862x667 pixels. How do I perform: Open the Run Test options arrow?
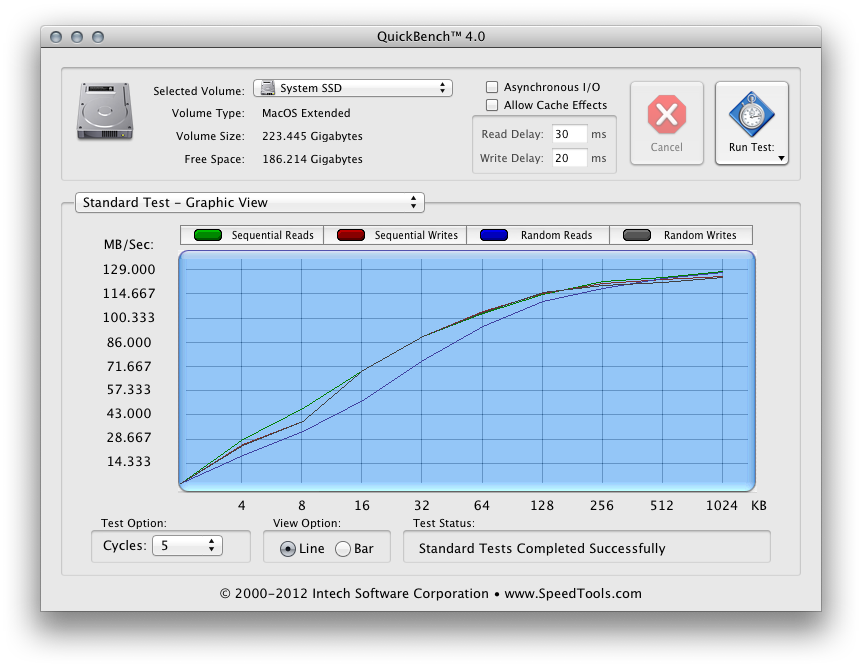pos(781,158)
